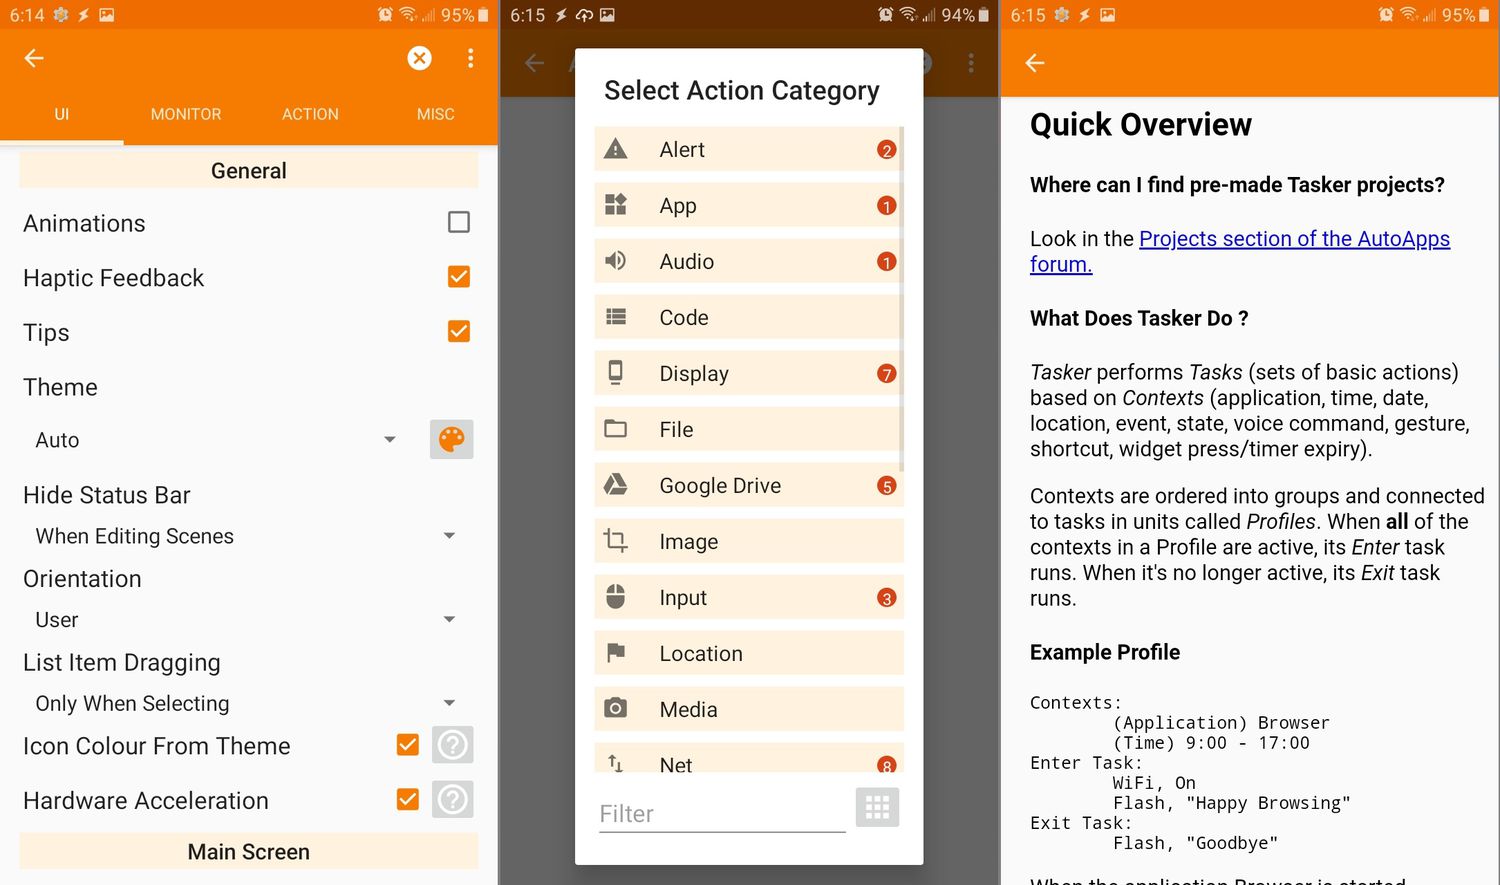Show help for Hardware Acceleration

pyautogui.click(x=453, y=799)
